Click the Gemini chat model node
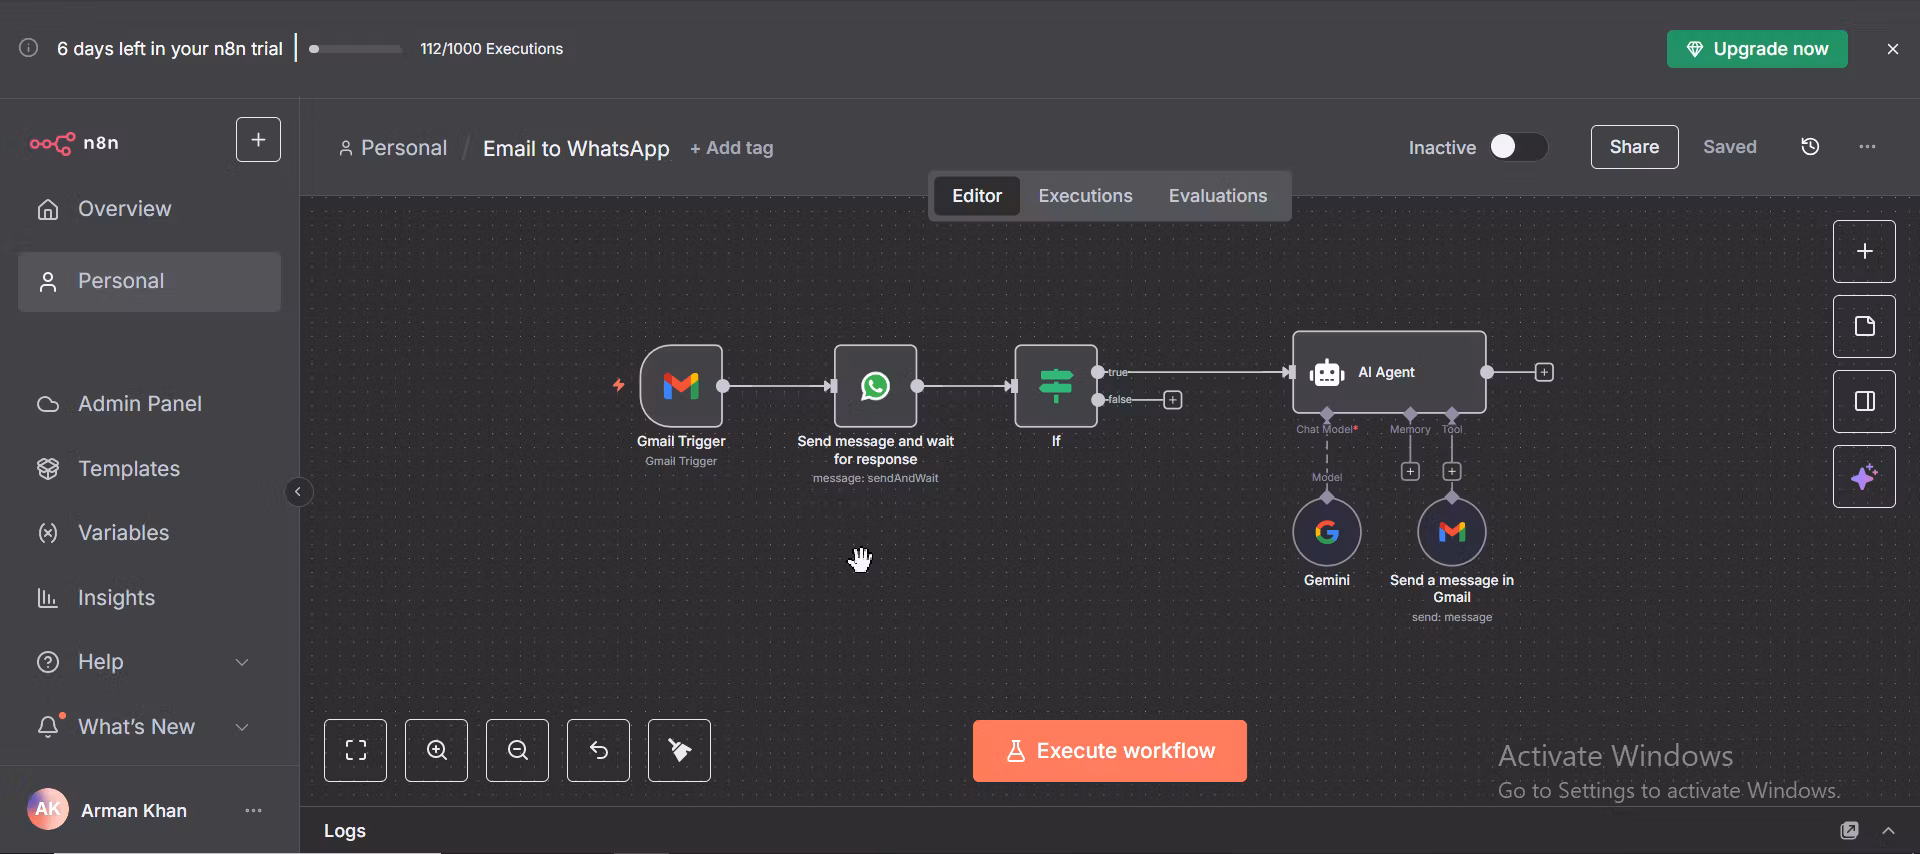 1326,532
